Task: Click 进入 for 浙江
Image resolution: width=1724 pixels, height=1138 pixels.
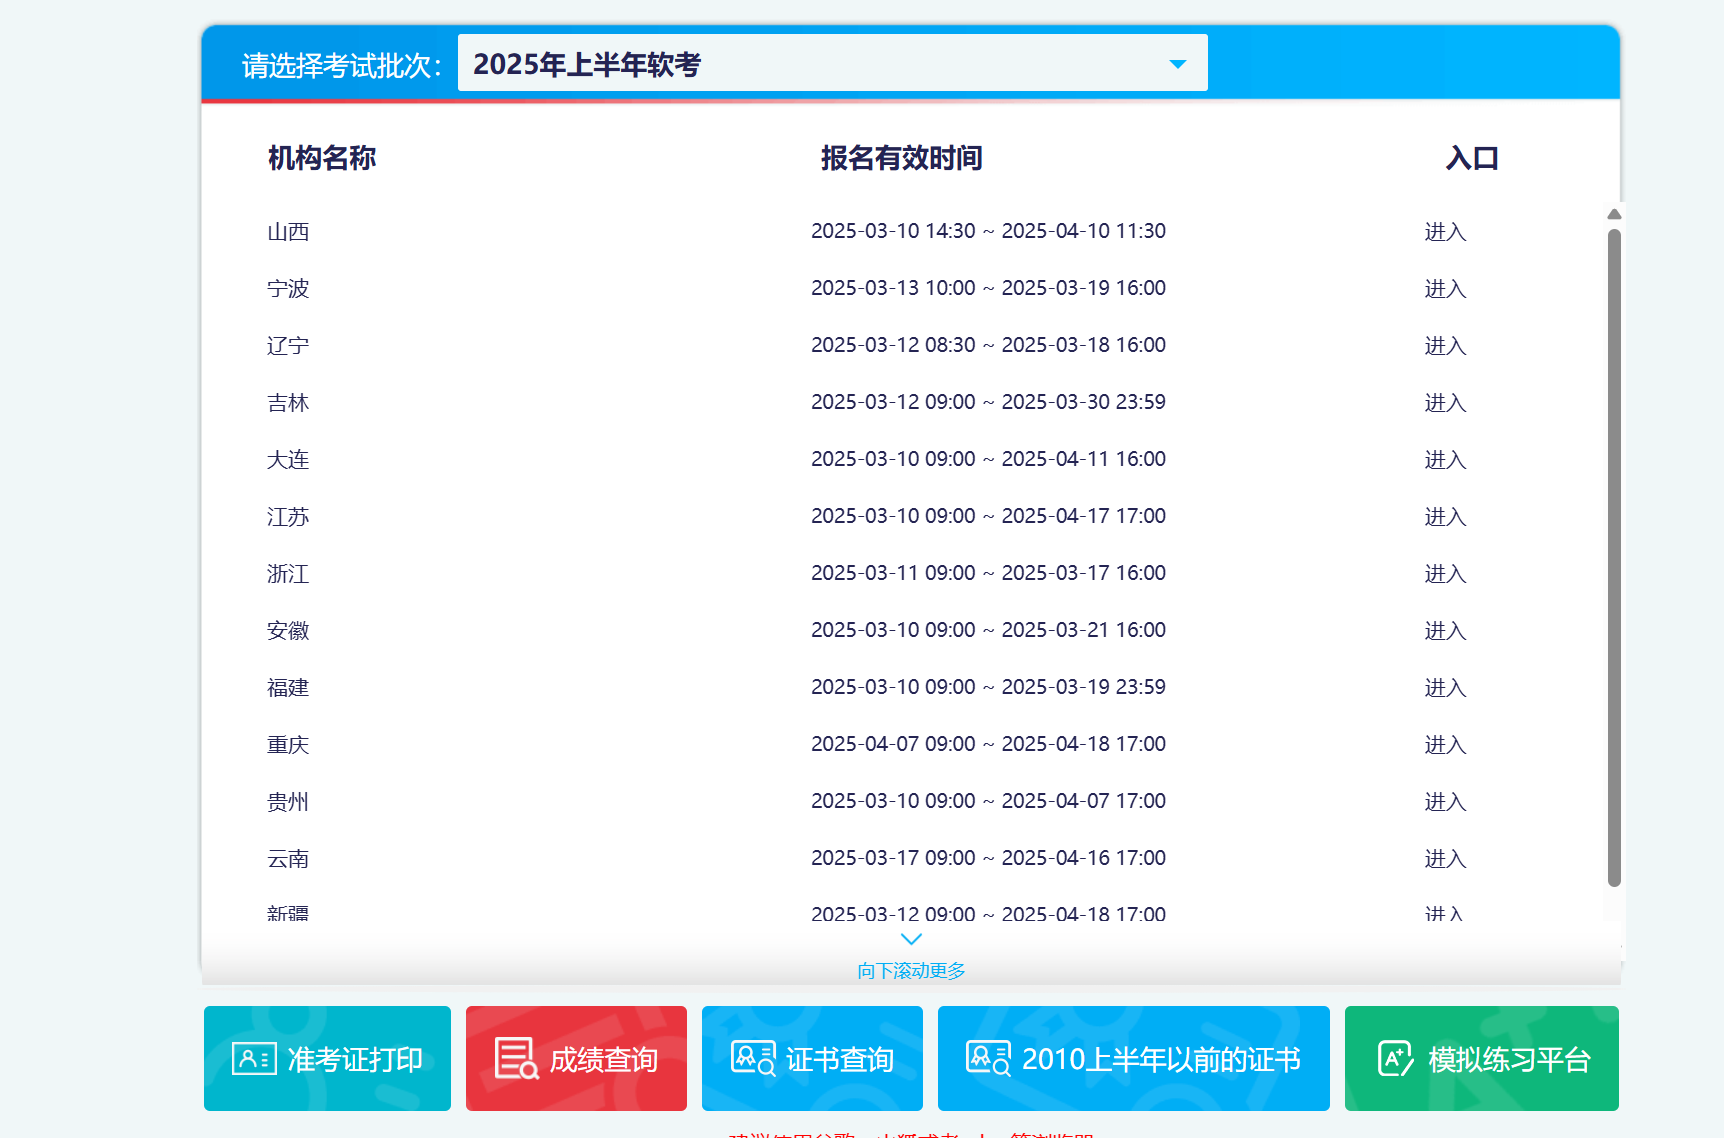Action: (1445, 574)
